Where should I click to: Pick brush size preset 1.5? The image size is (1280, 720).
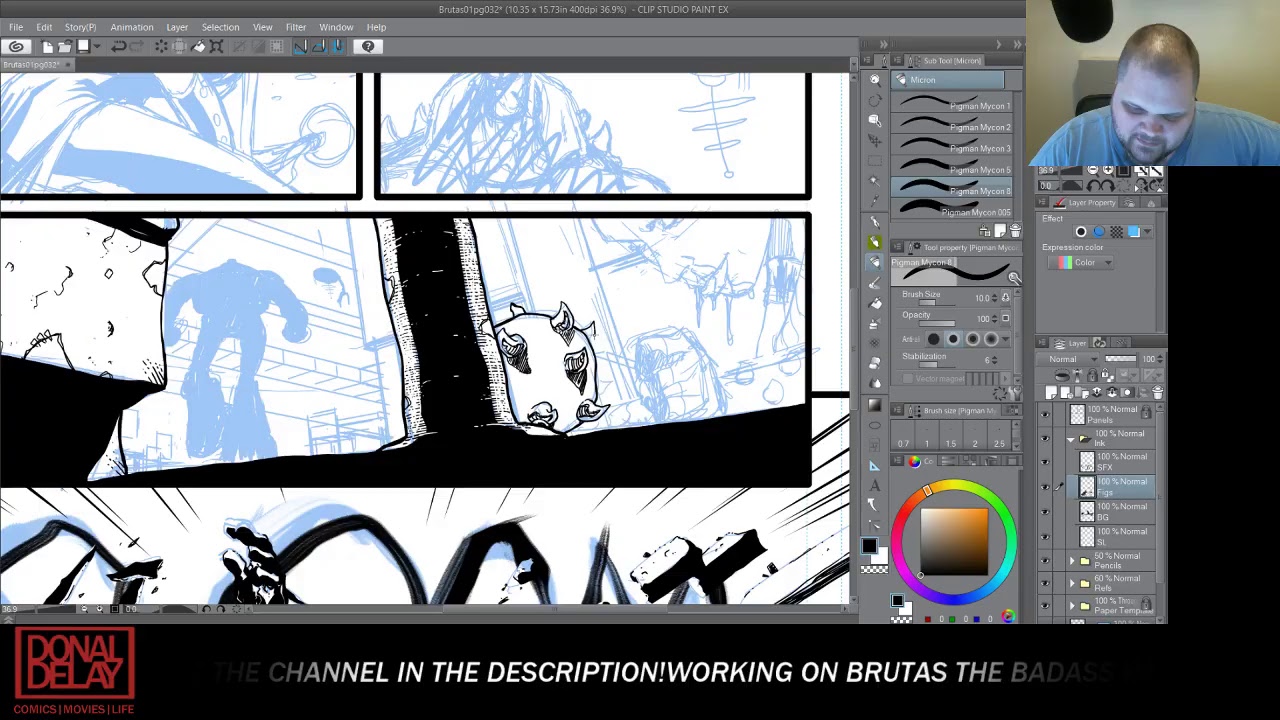click(x=950, y=443)
